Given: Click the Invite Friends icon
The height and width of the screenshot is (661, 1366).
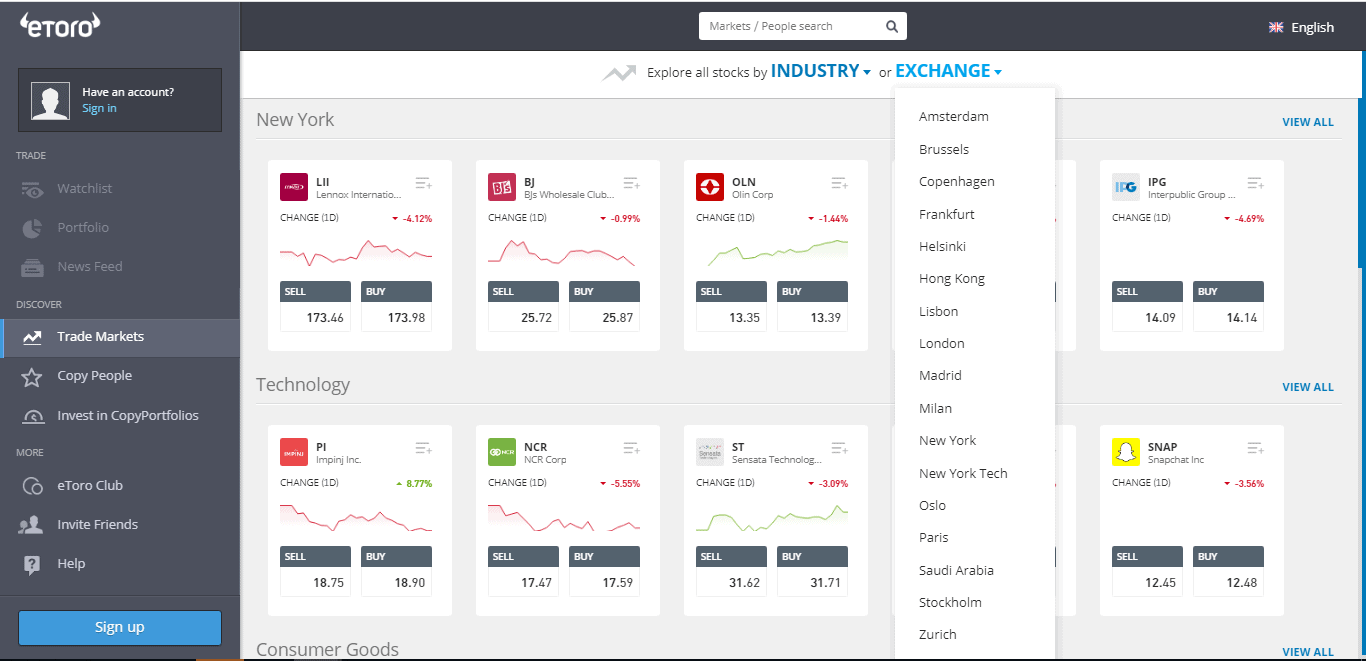Looking at the screenshot, I should pyautogui.click(x=32, y=525).
